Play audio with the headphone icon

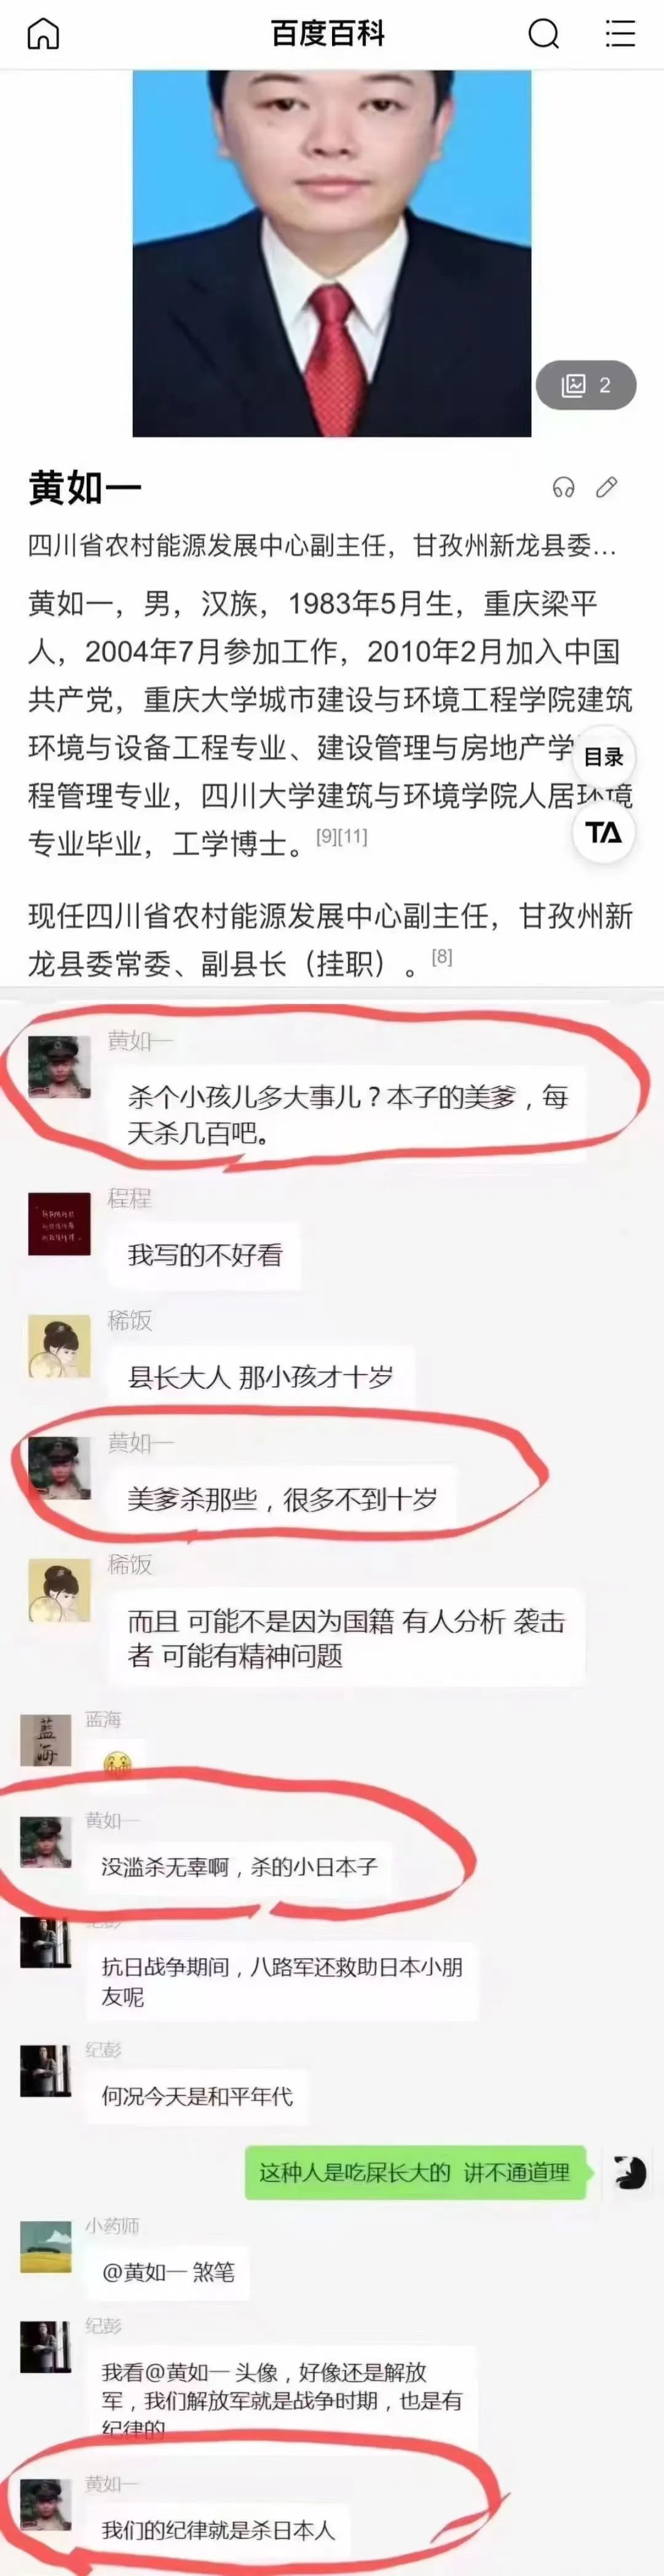pos(563,487)
